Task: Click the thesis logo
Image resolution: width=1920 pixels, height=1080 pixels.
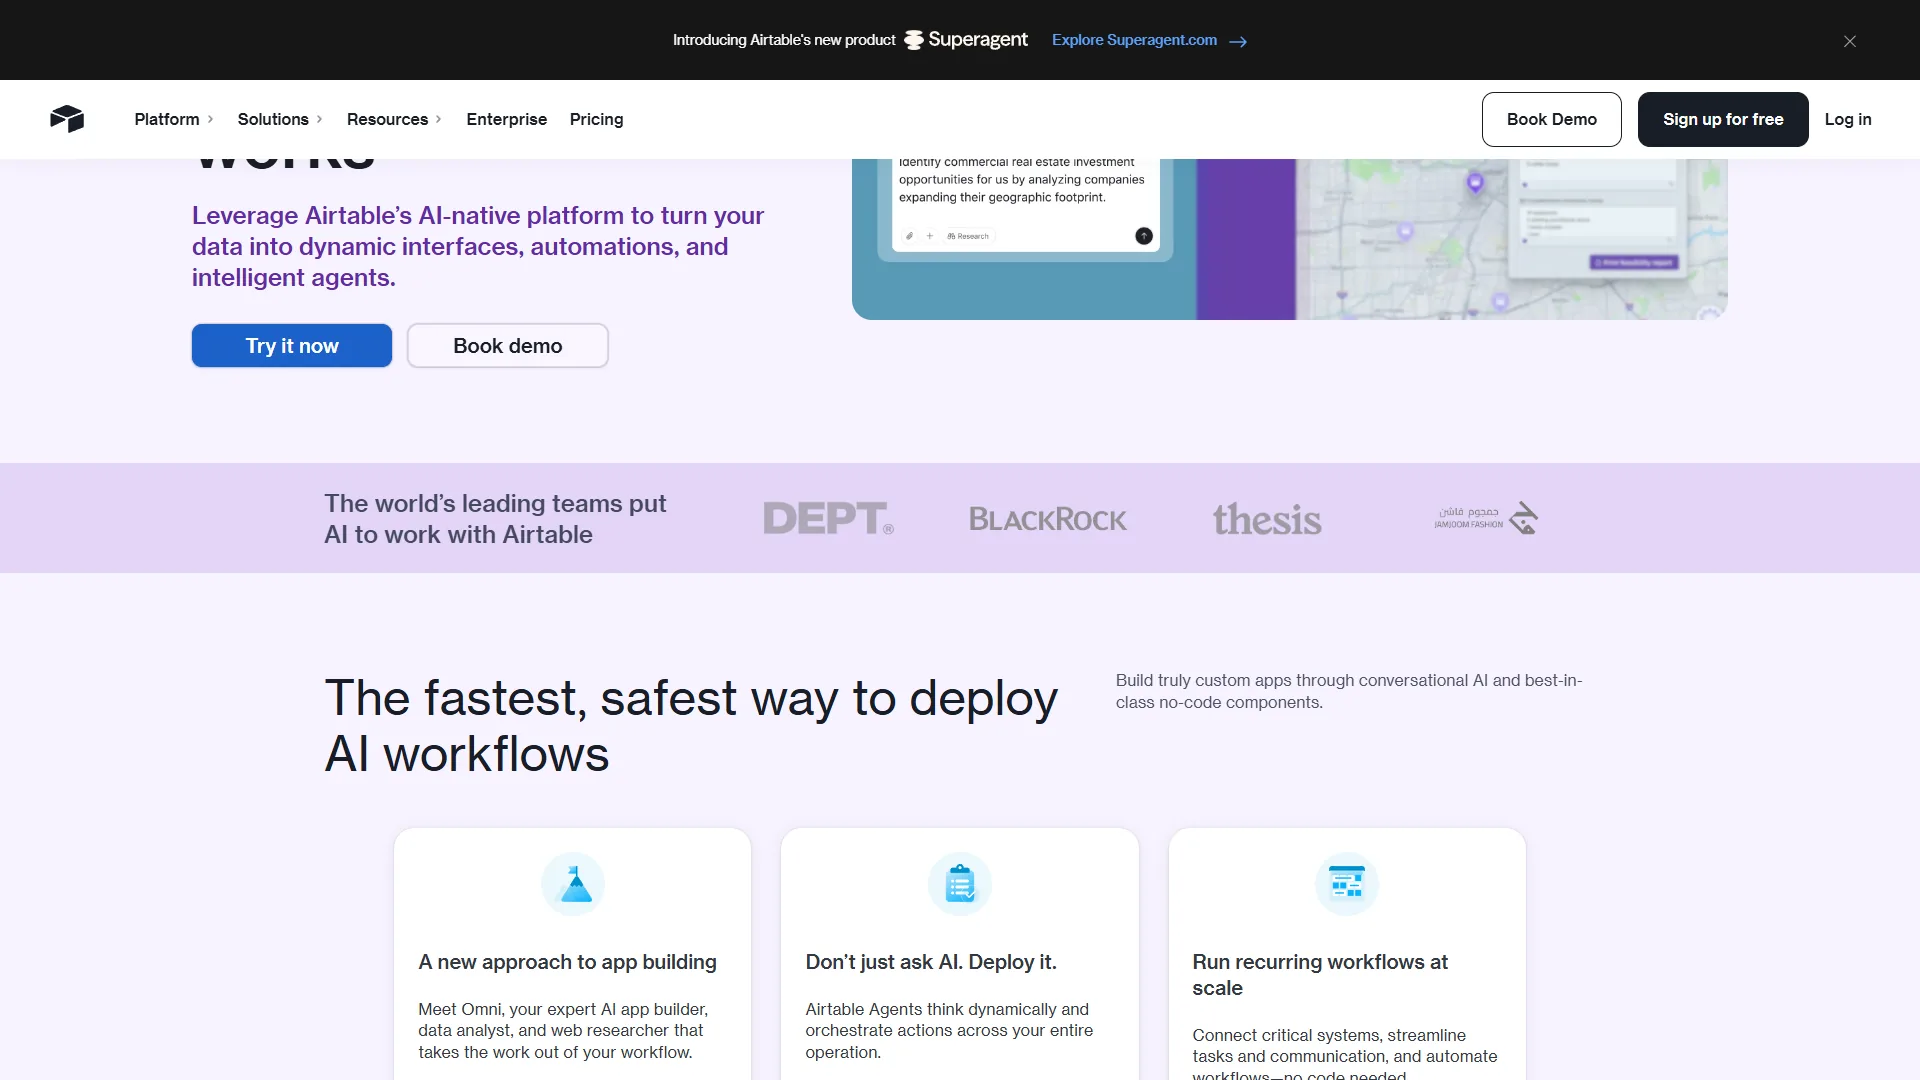Action: [x=1267, y=519]
